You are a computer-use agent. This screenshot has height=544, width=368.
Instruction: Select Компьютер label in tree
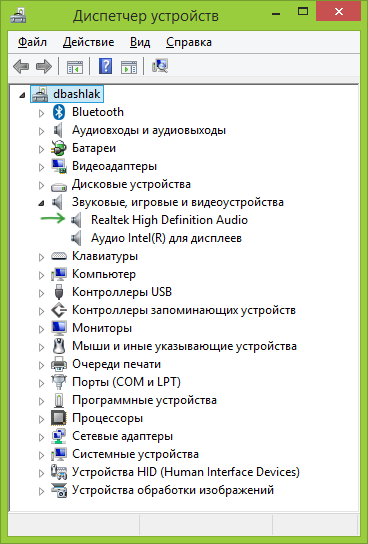click(x=104, y=274)
